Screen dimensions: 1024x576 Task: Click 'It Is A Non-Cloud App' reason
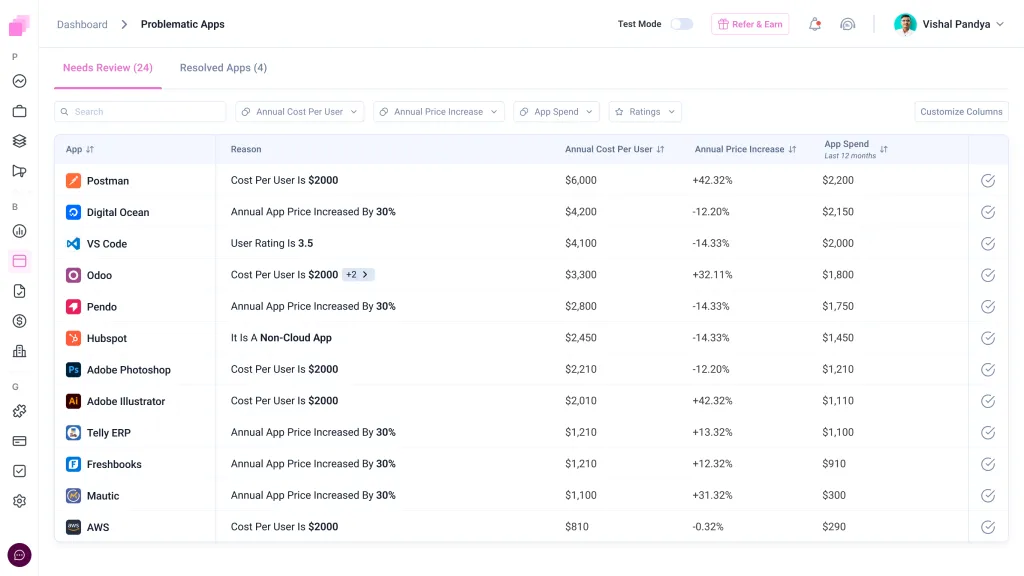tap(281, 338)
